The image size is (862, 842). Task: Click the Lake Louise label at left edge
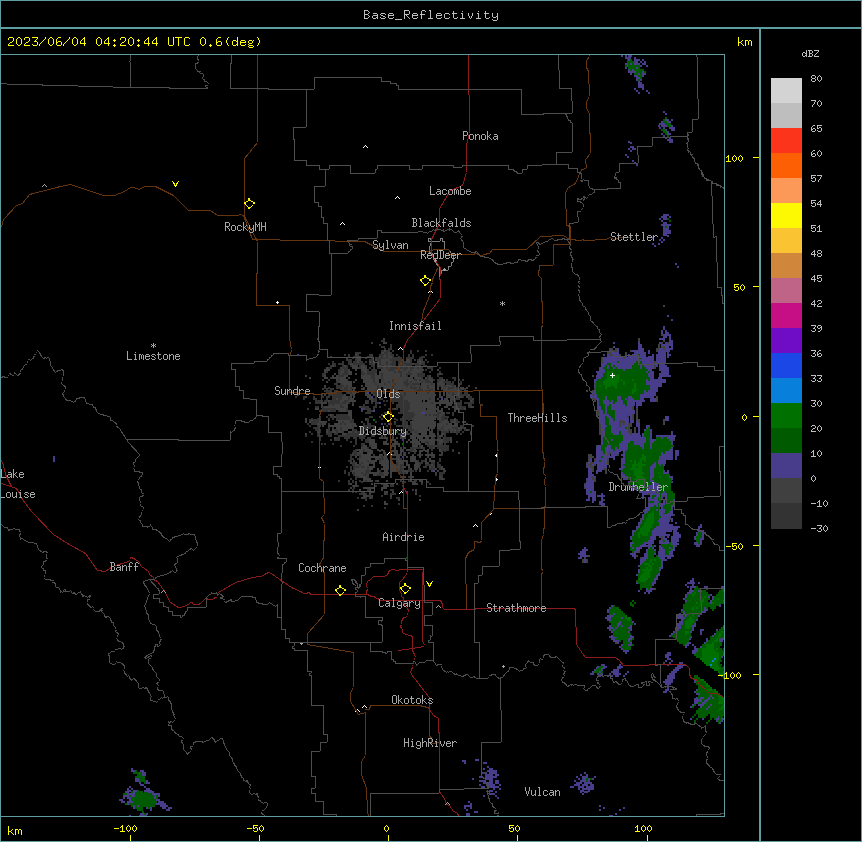pos(17,484)
